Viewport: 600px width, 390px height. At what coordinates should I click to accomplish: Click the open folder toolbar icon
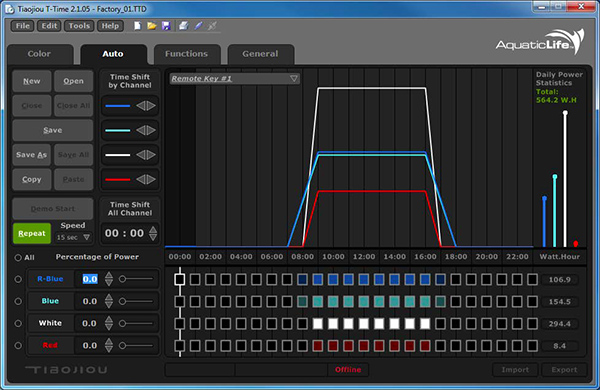152,26
